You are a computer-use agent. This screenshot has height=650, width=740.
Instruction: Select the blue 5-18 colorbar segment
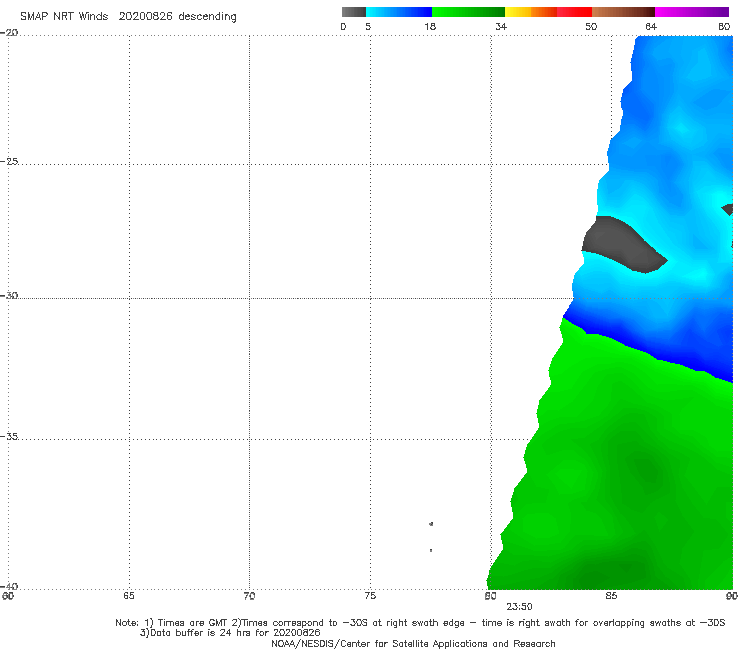tap(399, 12)
